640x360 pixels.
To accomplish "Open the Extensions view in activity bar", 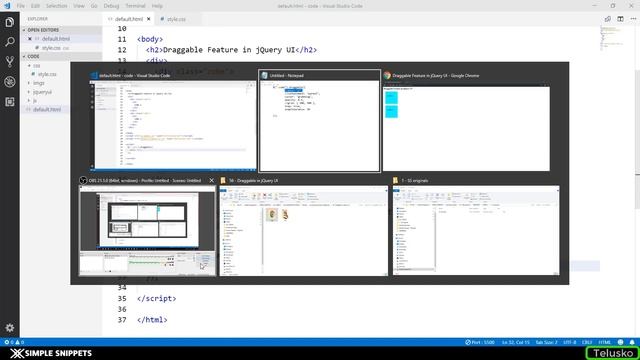I will pos(9,101).
